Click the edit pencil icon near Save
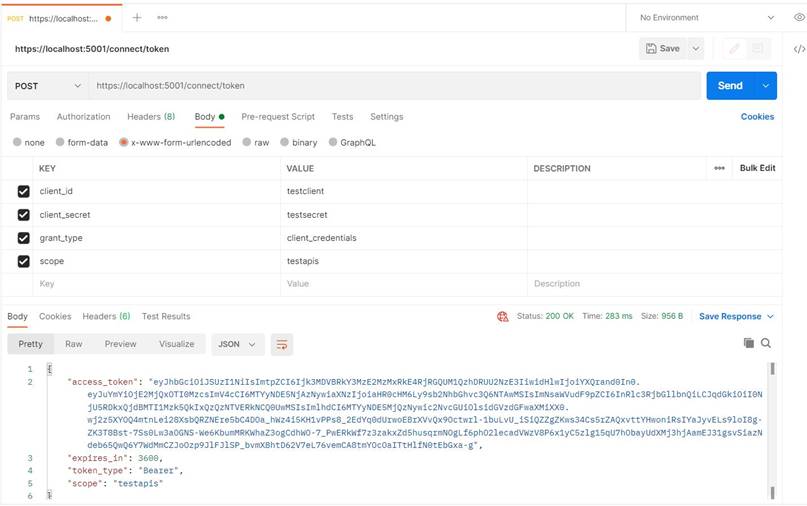 point(734,48)
